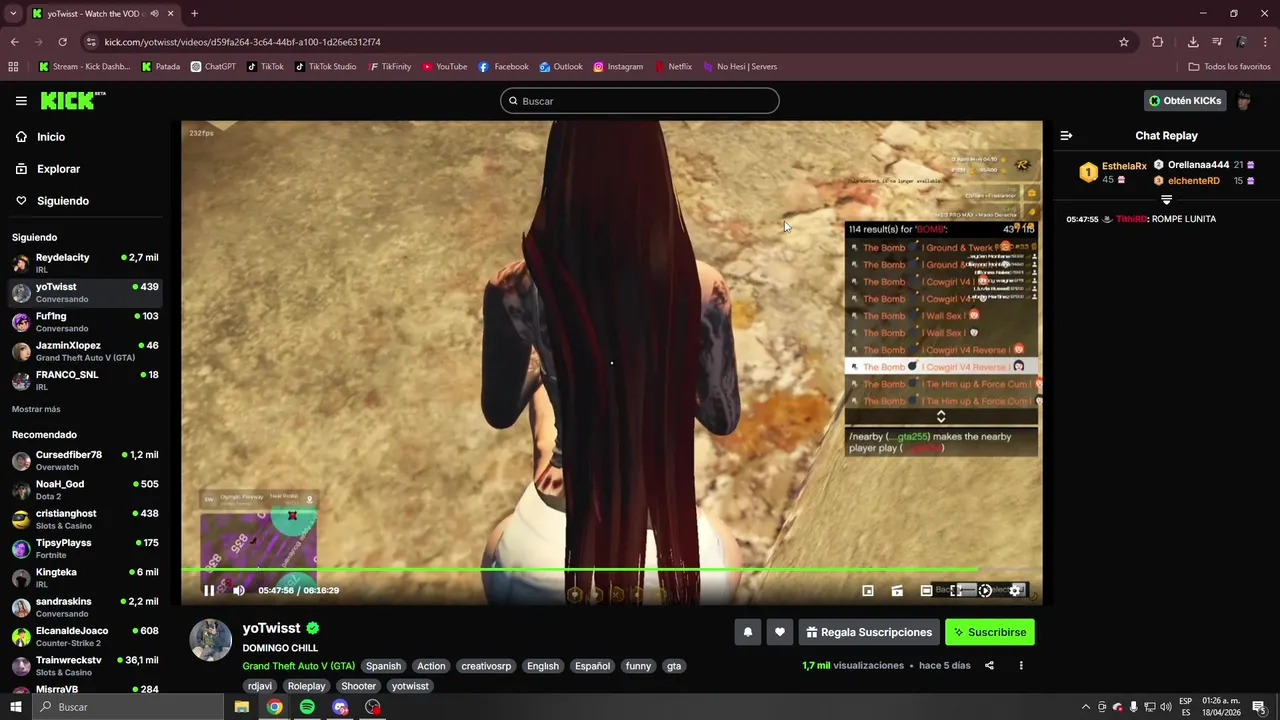
Task: Select the Shooter tag
Action: click(358, 686)
